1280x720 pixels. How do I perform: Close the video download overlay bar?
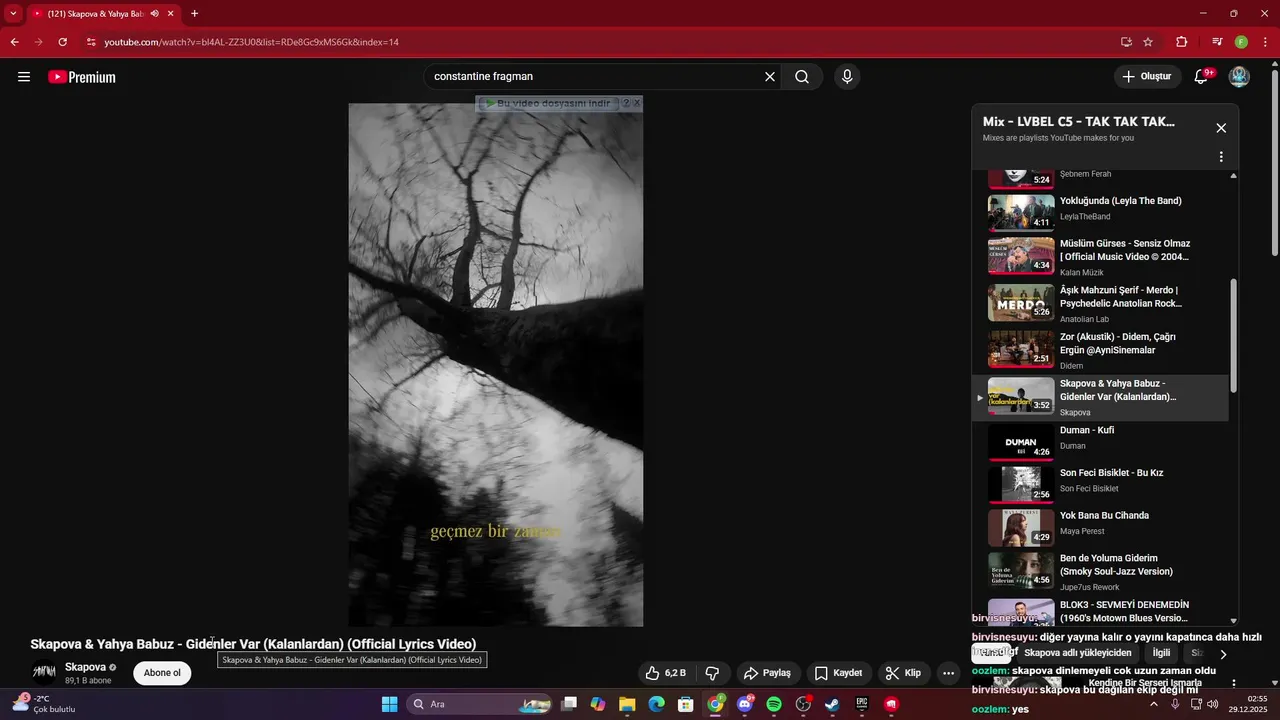tap(637, 103)
